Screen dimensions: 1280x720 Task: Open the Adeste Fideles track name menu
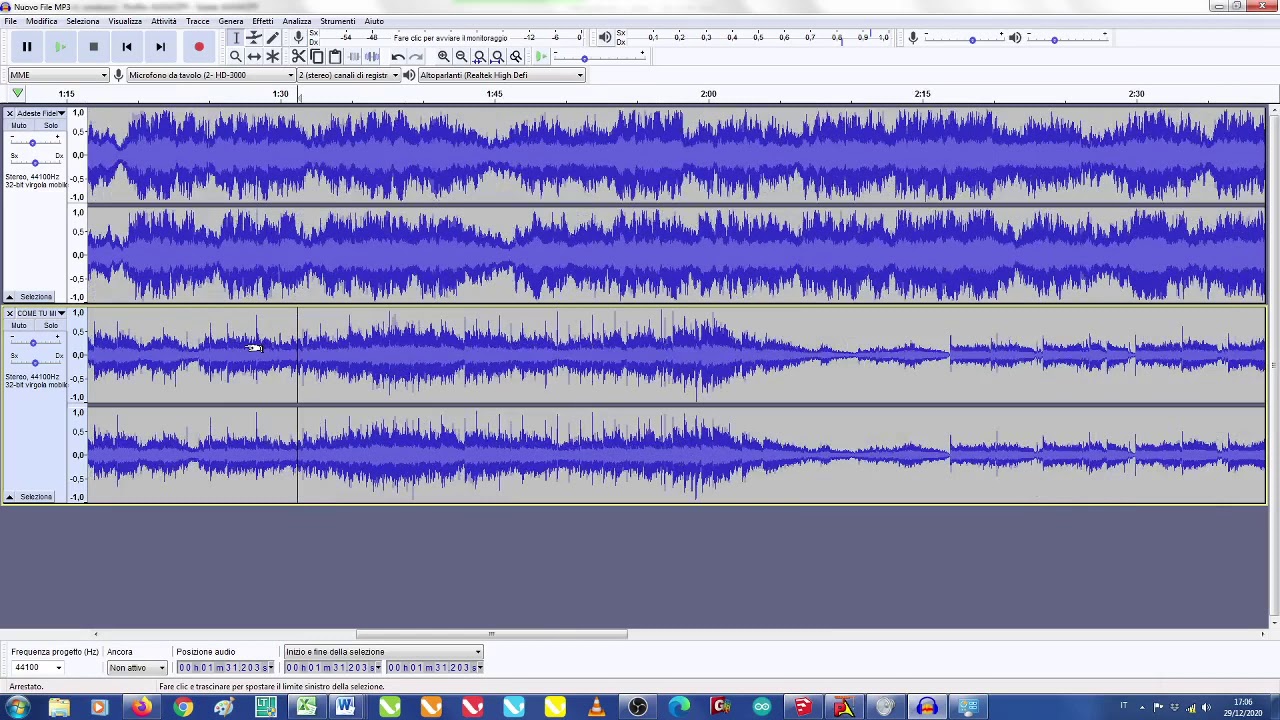click(41, 114)
